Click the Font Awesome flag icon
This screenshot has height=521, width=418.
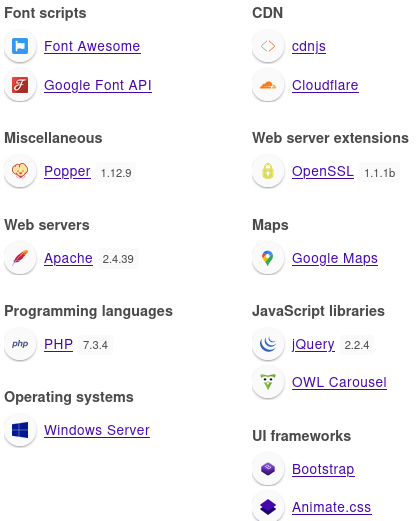[x=20, y=46]
